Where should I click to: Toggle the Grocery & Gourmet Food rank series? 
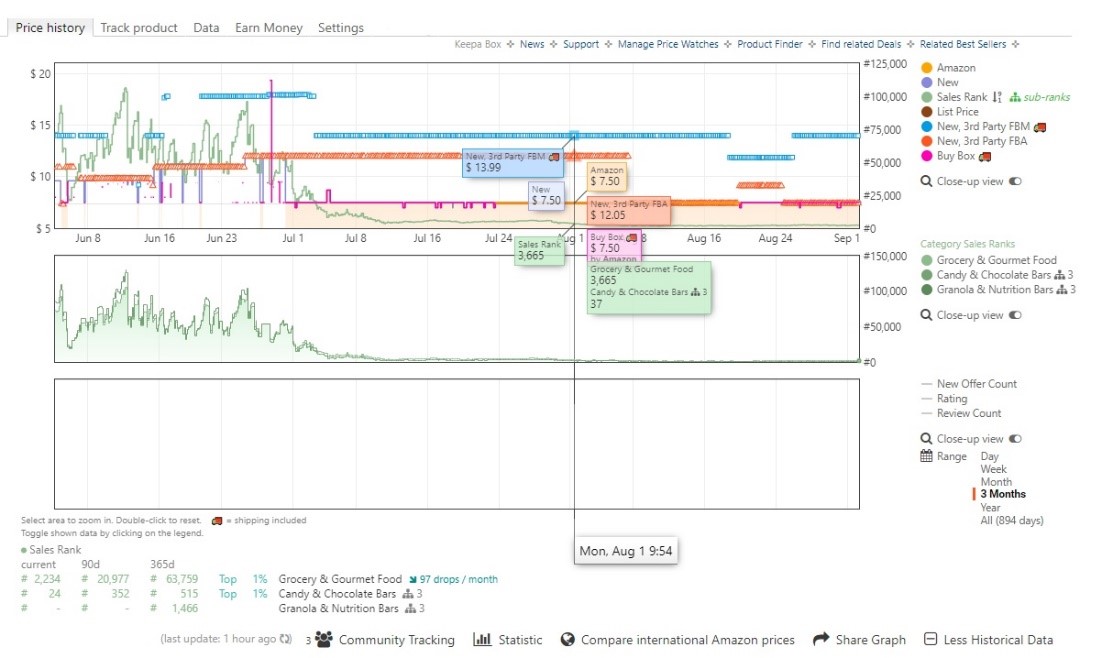click(x=997, y=260)
